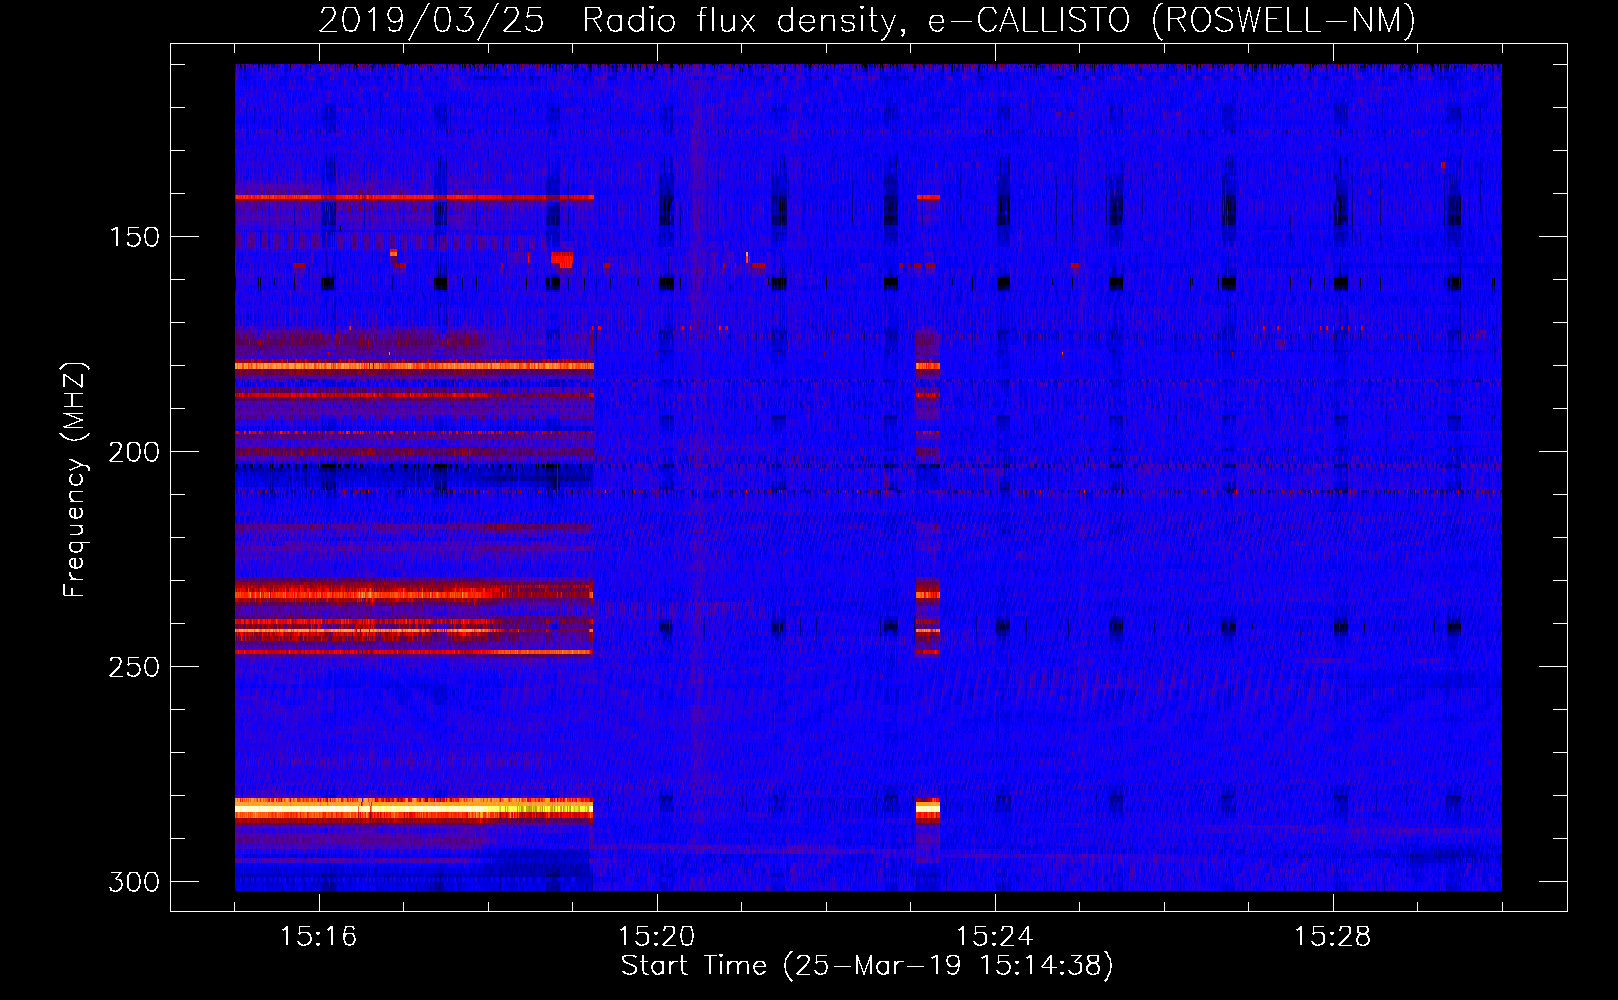Click the time tick label '15:24'

coord(995,936)
